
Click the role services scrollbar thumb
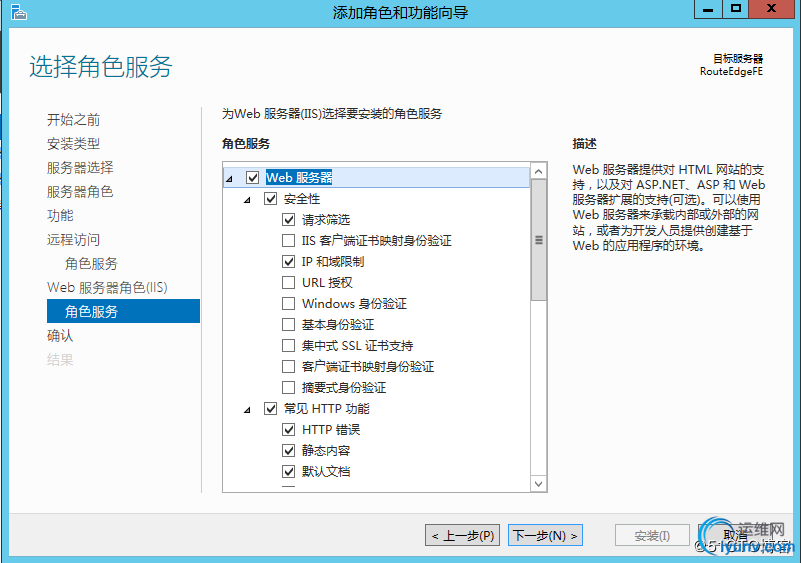pyautogui.click(x=538, y=240)
